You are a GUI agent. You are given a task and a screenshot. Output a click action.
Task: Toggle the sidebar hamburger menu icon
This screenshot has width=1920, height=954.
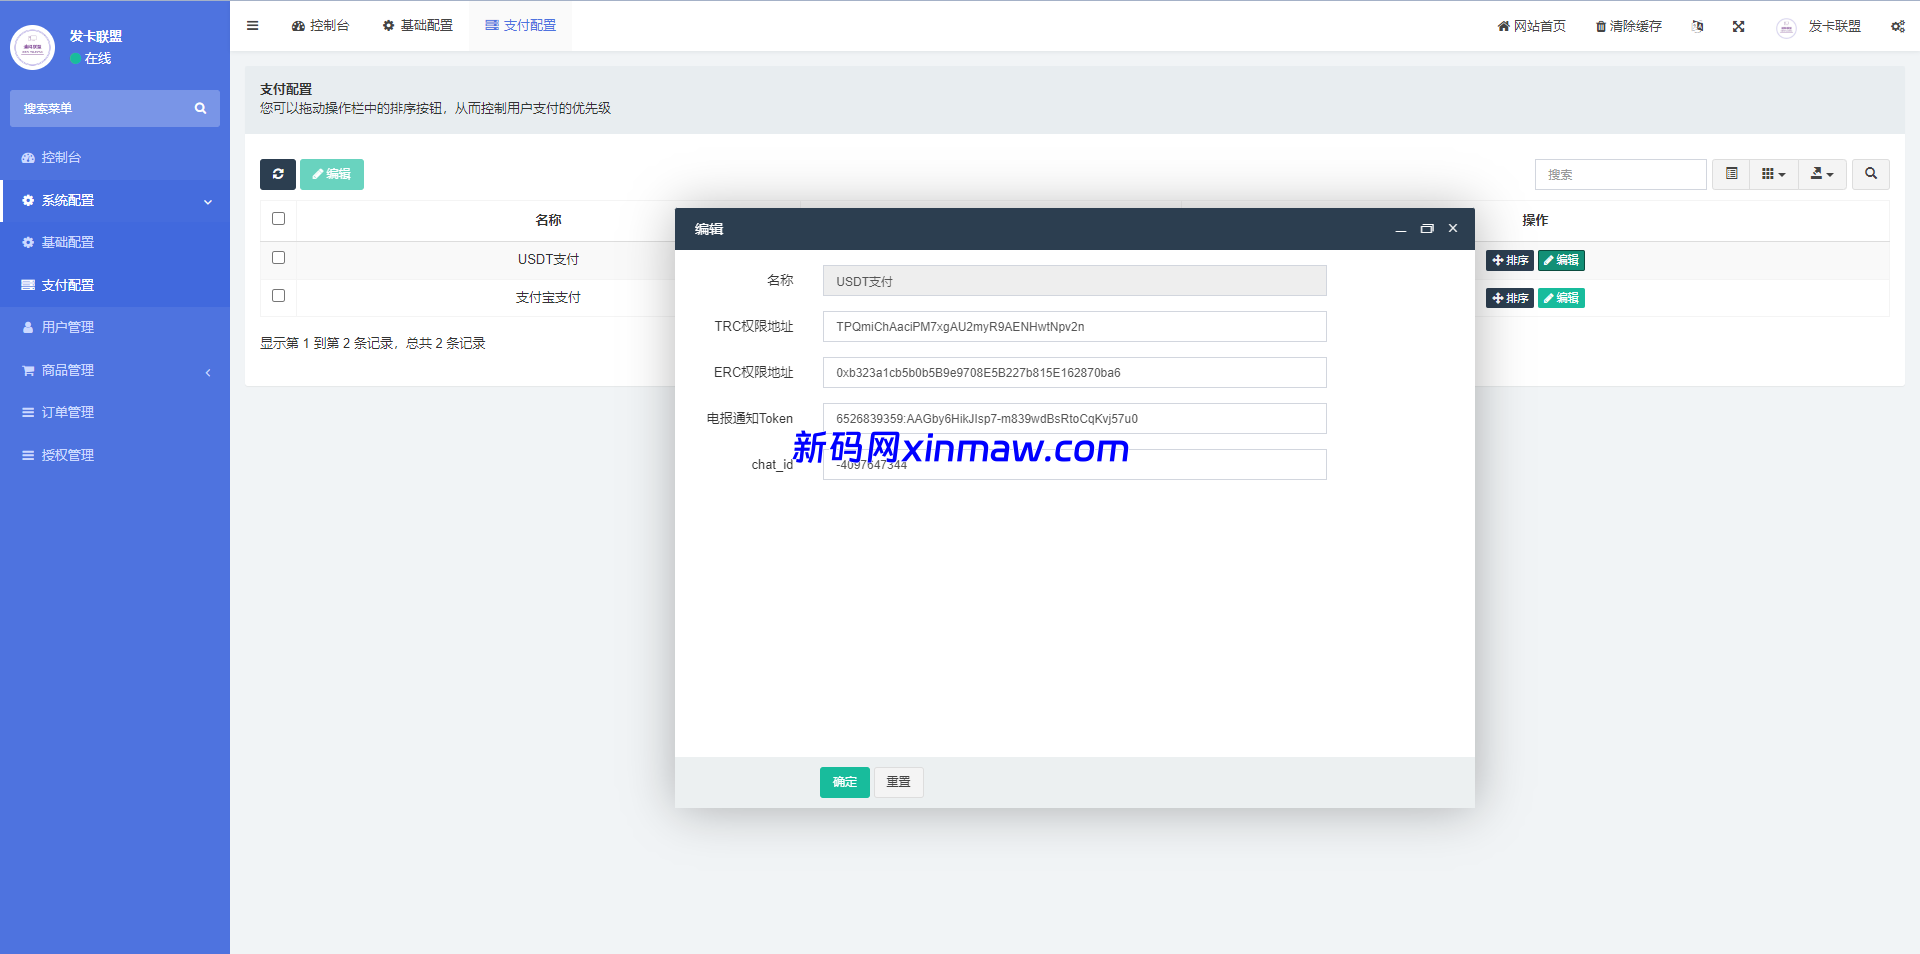(x=253, y=26)
